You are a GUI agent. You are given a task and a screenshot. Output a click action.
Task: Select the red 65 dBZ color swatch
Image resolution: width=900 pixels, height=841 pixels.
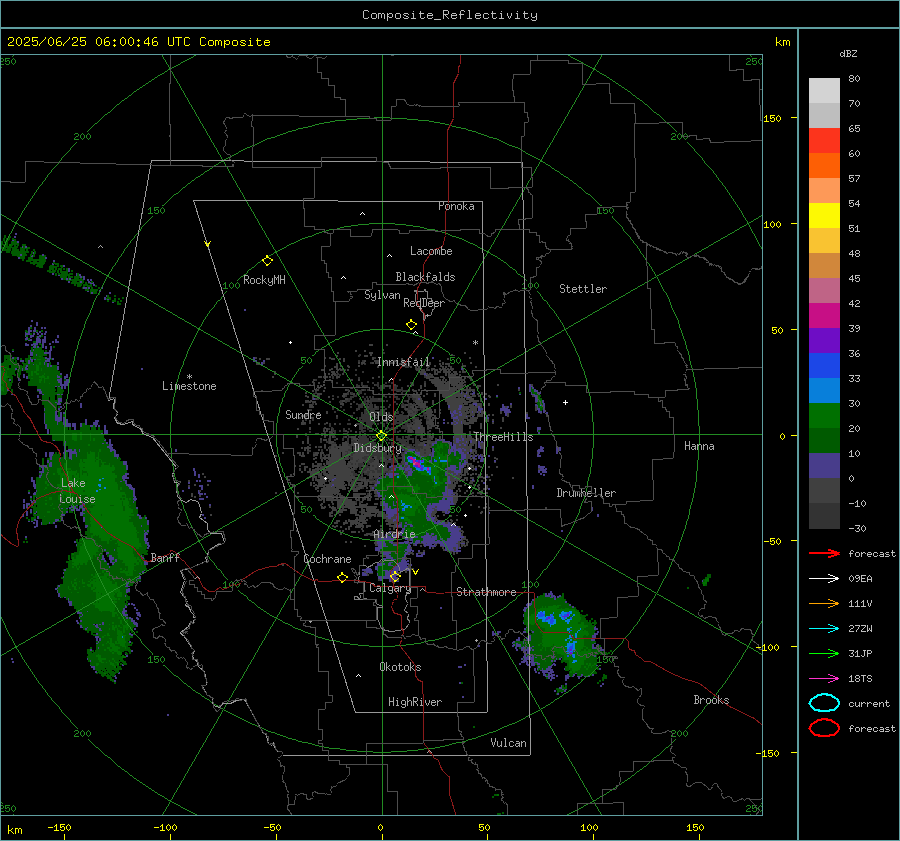[824, 141]
